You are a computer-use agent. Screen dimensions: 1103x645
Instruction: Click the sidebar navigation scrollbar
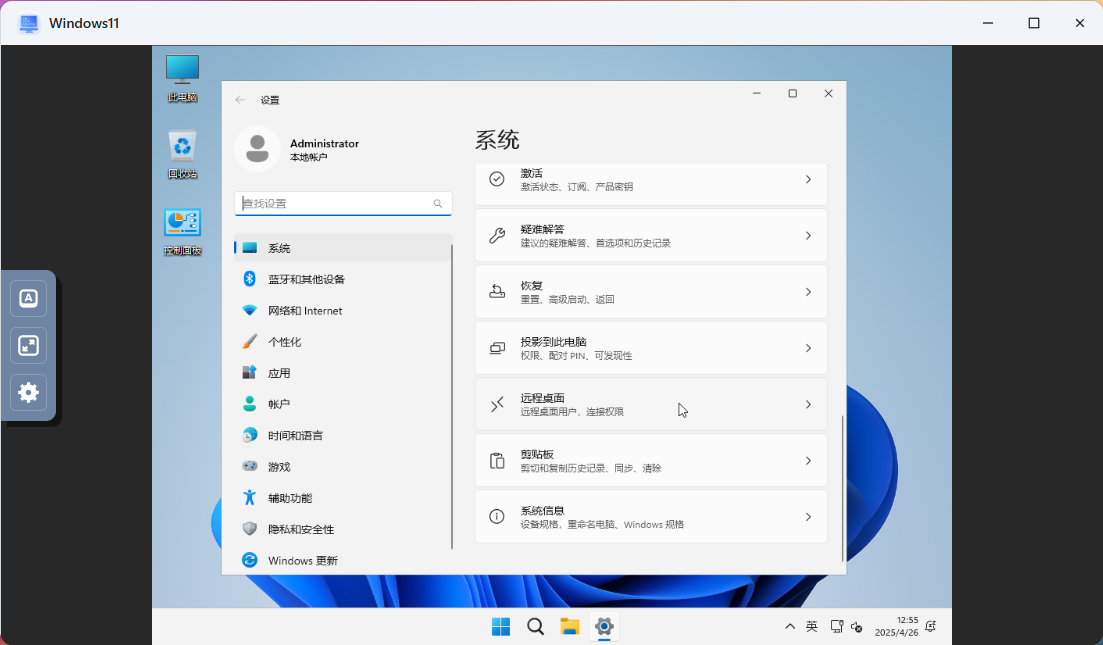coord(452,397)
